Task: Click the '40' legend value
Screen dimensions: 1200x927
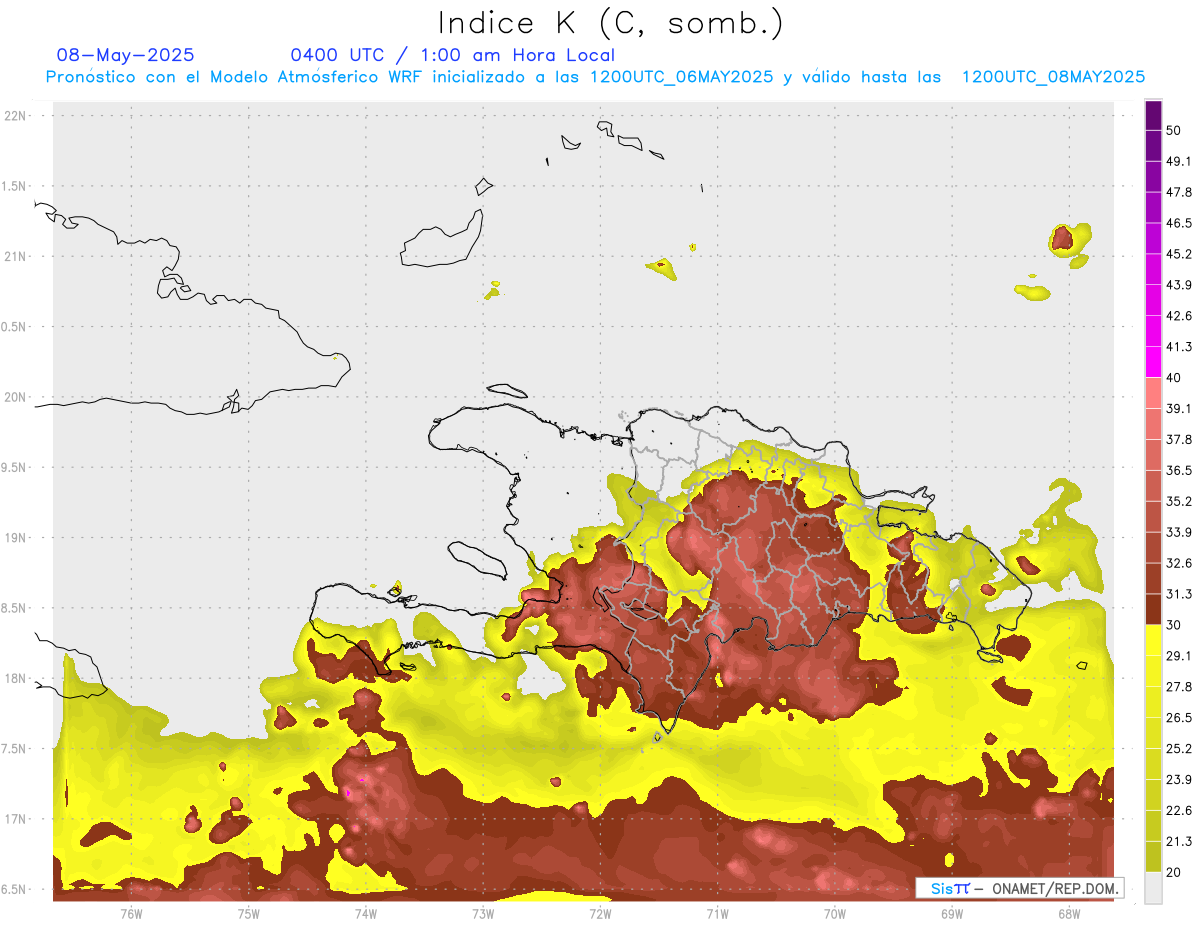Action: (1174, 378)
